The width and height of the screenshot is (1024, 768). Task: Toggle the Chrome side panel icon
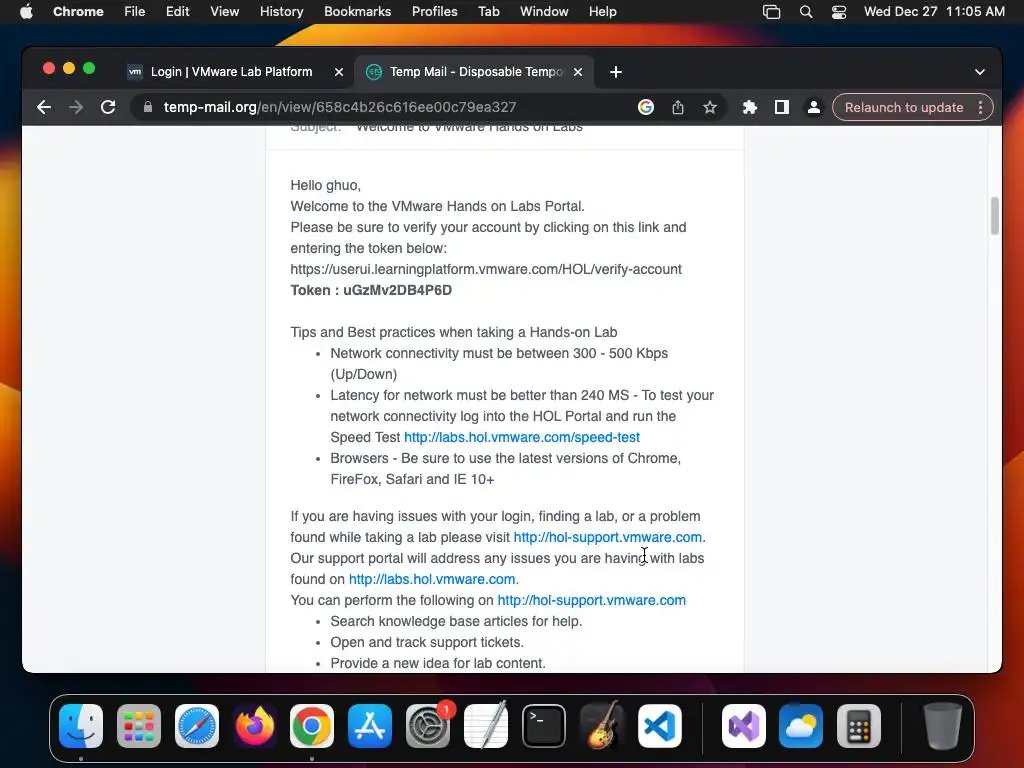point(782,107)
